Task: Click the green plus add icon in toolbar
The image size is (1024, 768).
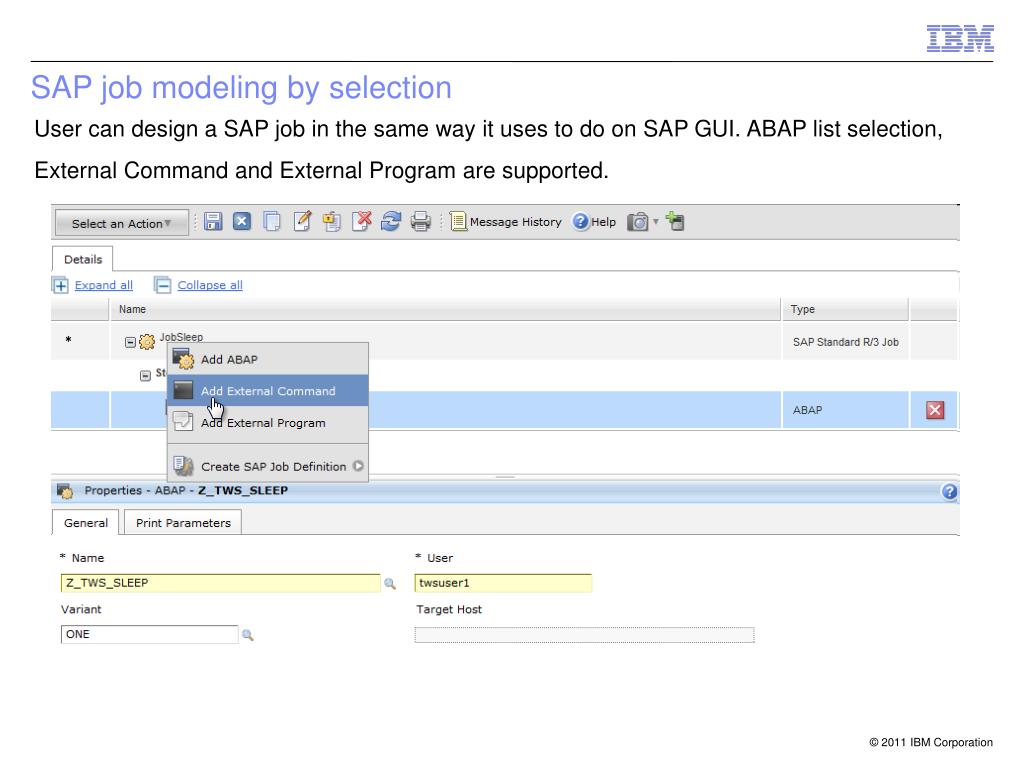Action: (x=675, y=221)
